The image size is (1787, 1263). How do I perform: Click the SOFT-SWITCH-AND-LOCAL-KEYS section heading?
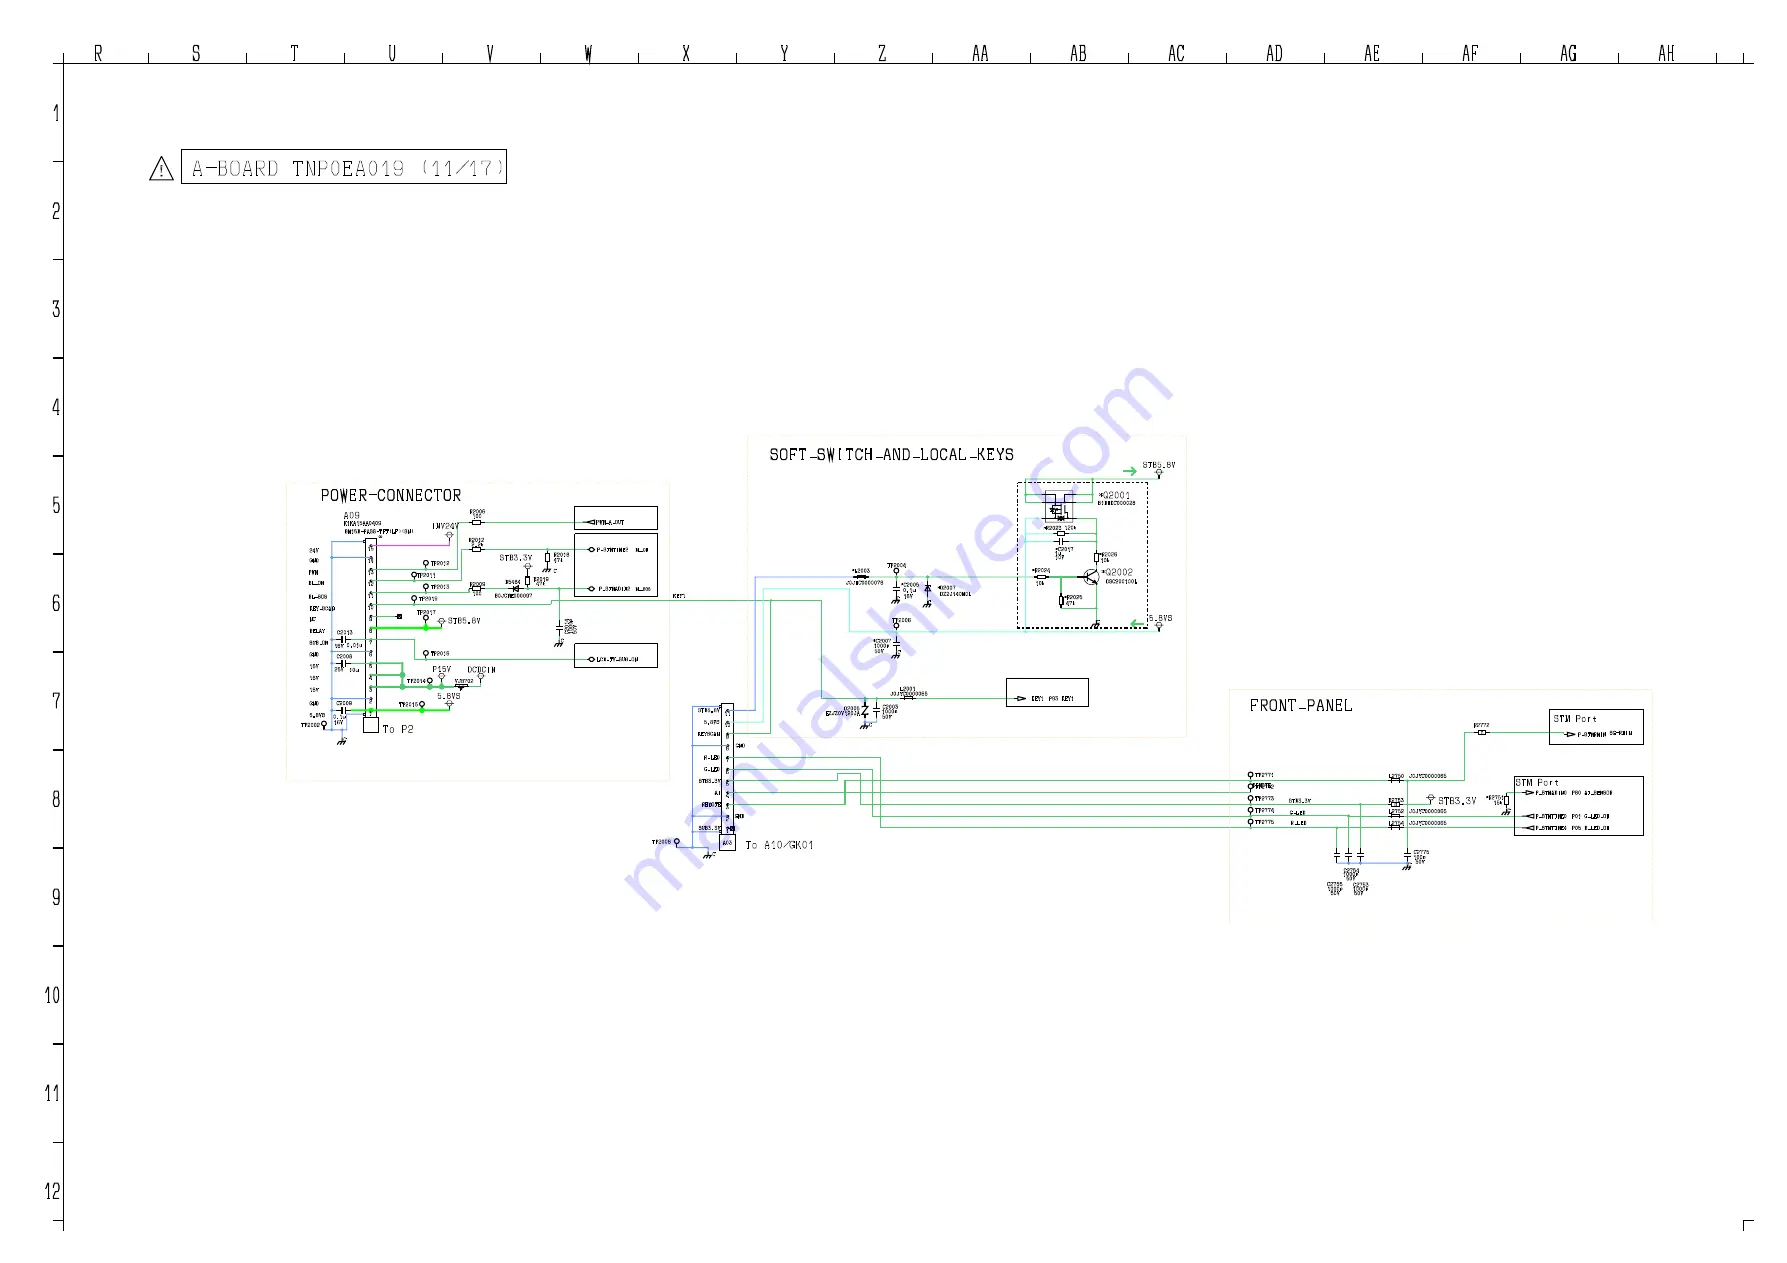click(891, 455)
